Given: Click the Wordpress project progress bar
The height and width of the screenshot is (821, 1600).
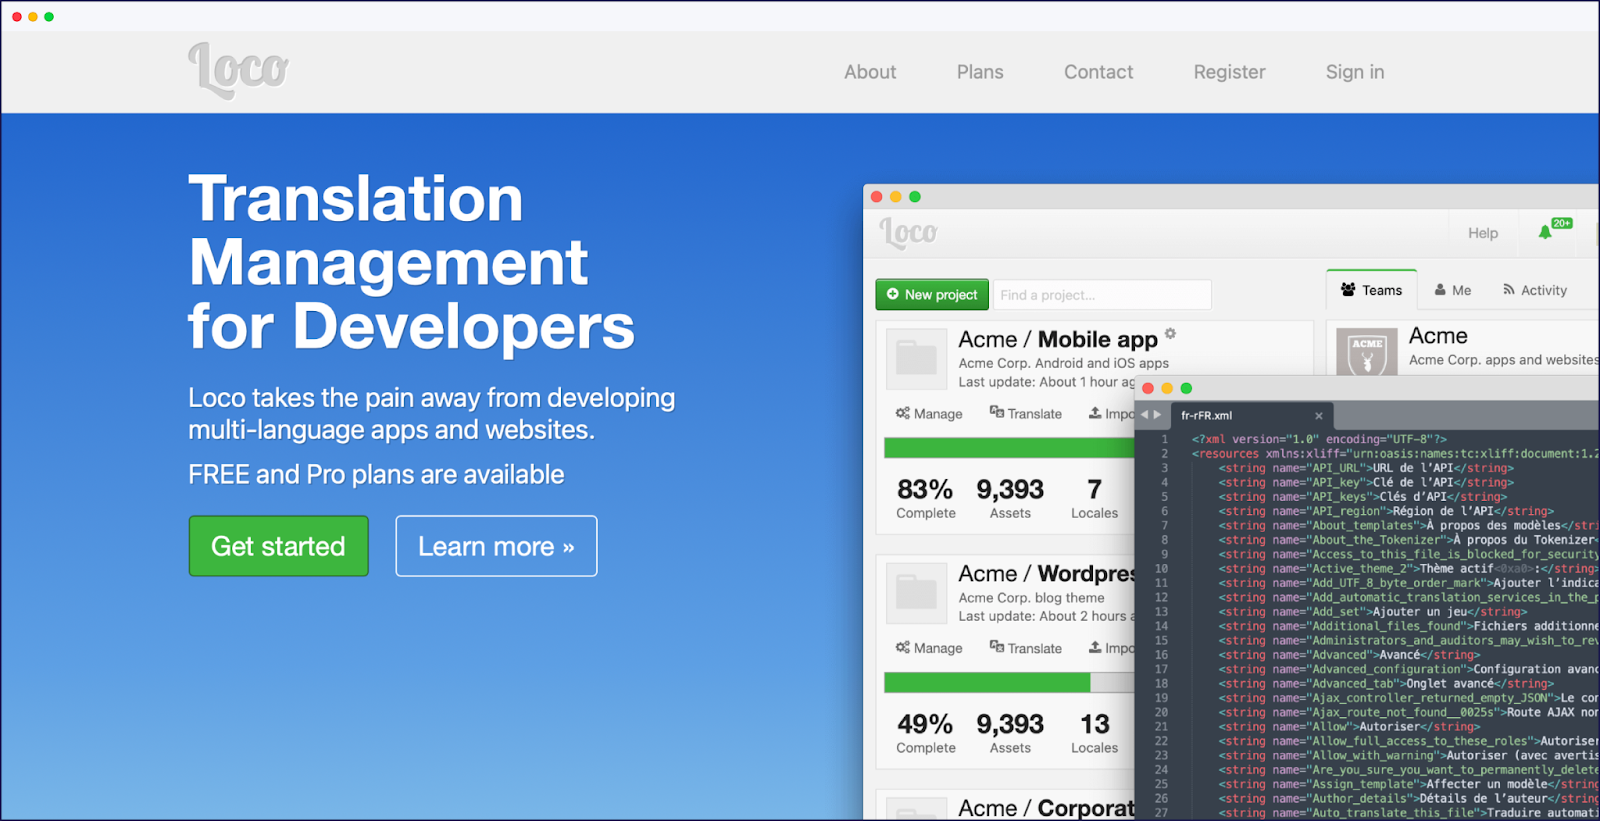Looking at the screenshot, I should [1009, 682].
